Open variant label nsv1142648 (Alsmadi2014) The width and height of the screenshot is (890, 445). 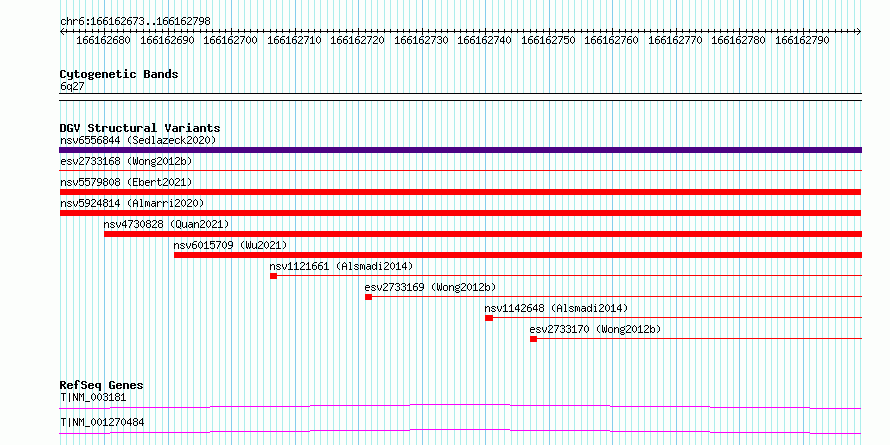pyautogui.click(x=556, y=308)
